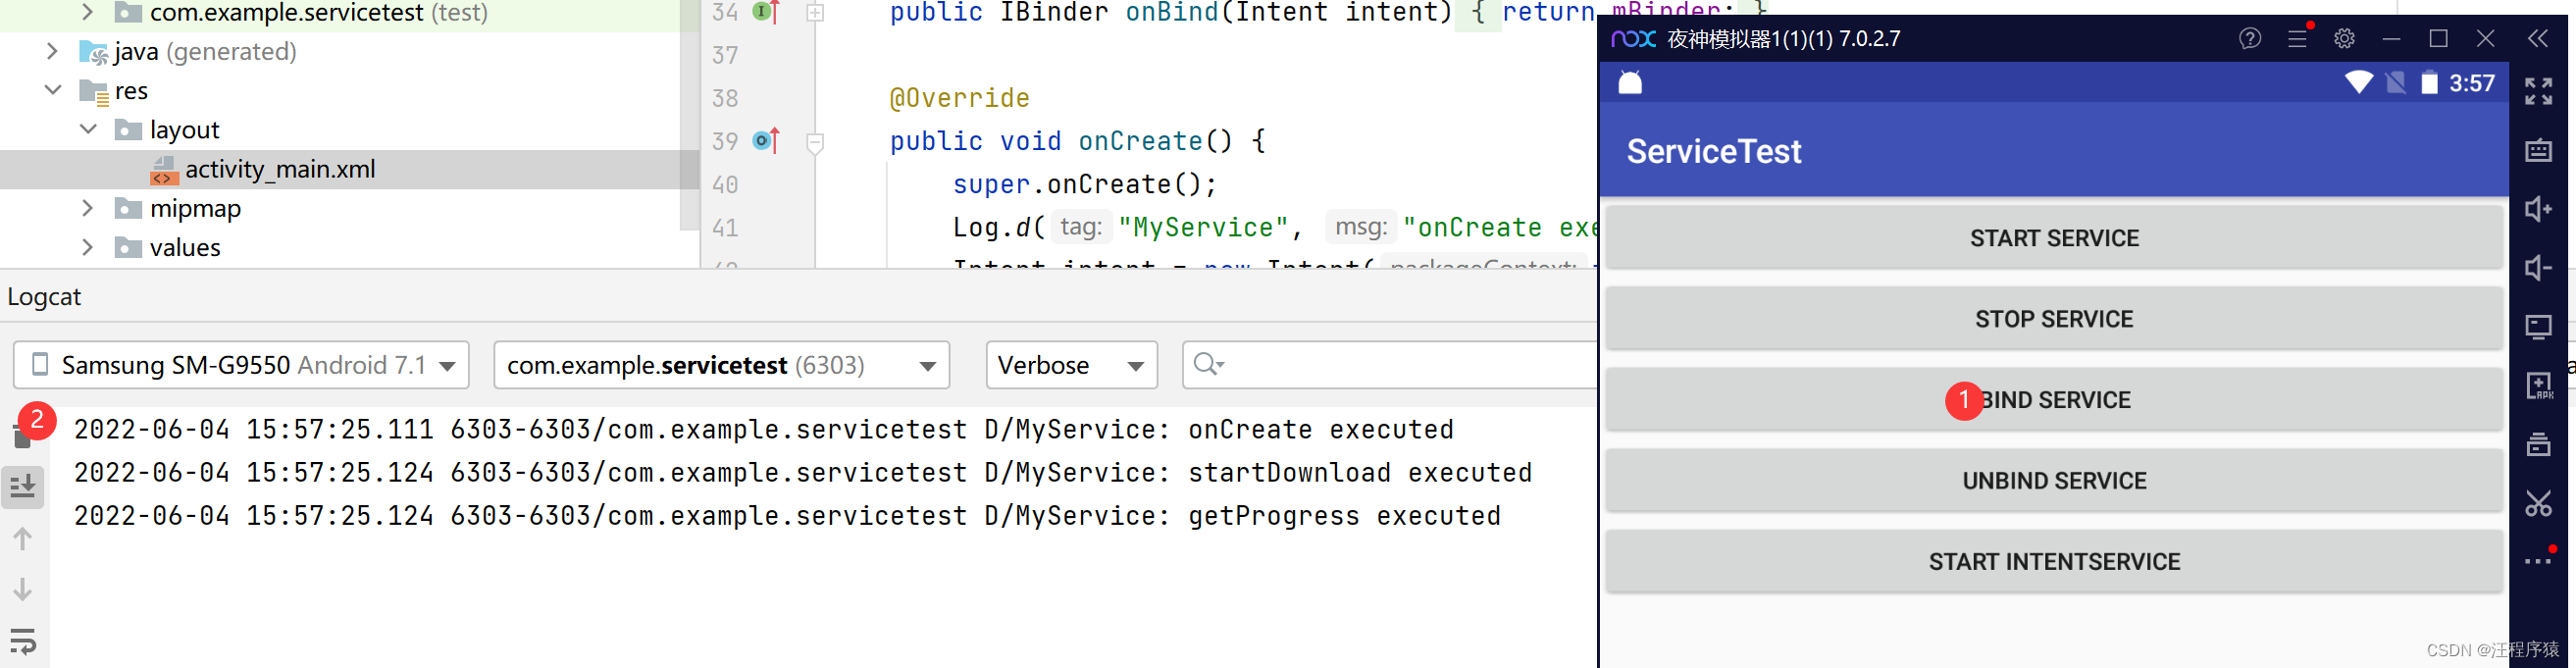Click implements gutter icon on line 34

coord(766,12)
